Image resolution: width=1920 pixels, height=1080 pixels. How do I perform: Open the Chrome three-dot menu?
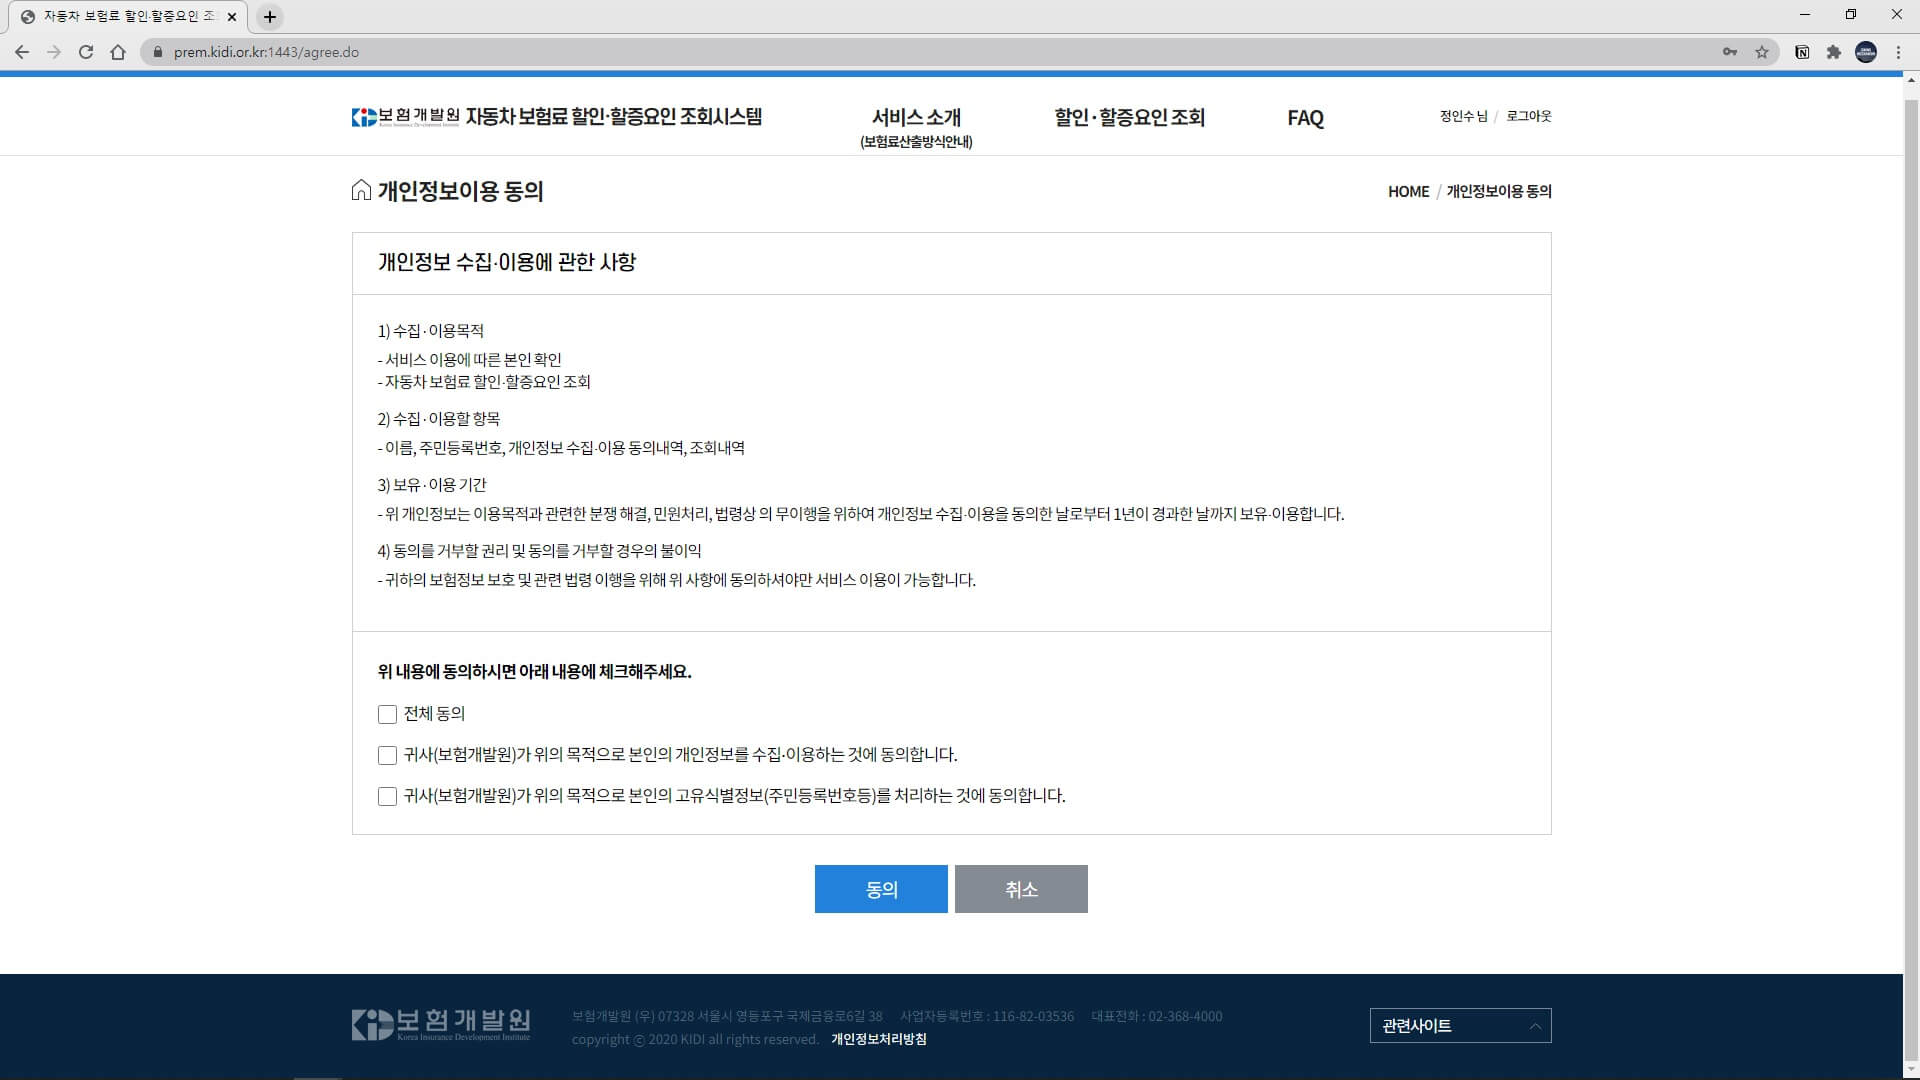(1898, 52)
